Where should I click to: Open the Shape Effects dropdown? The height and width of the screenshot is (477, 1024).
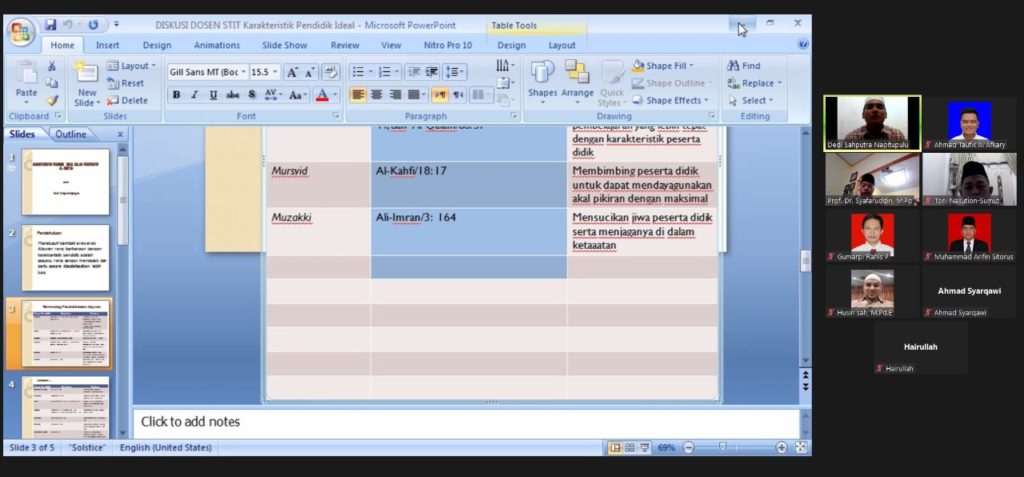coord(669,100)
